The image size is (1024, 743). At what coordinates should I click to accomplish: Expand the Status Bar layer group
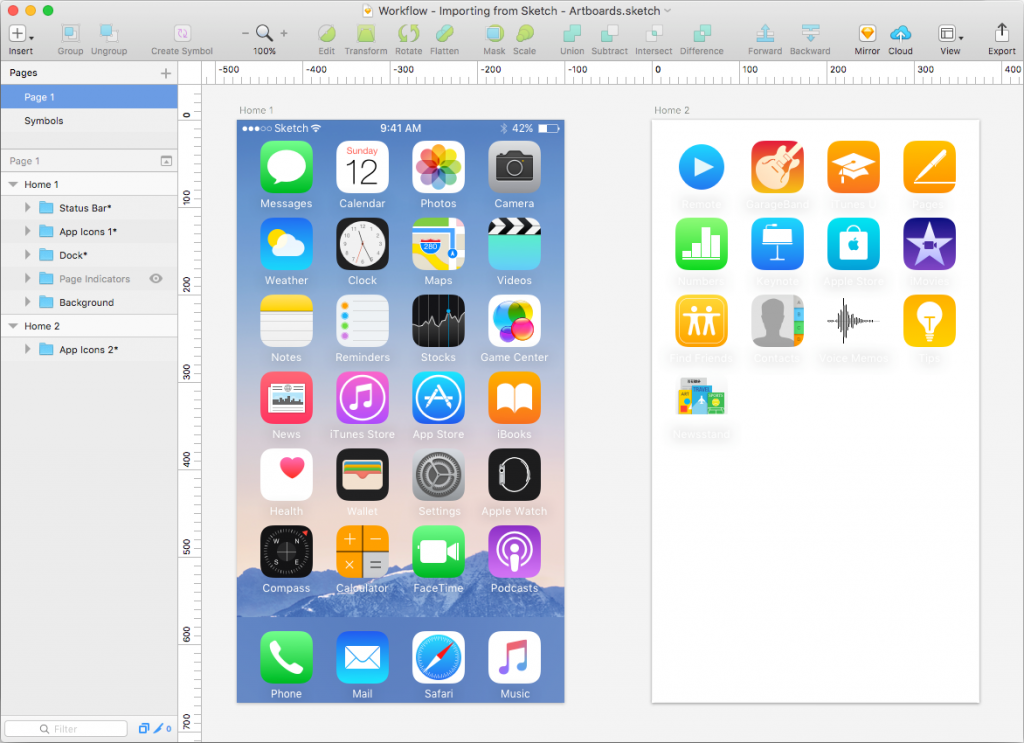pos(27,208)
